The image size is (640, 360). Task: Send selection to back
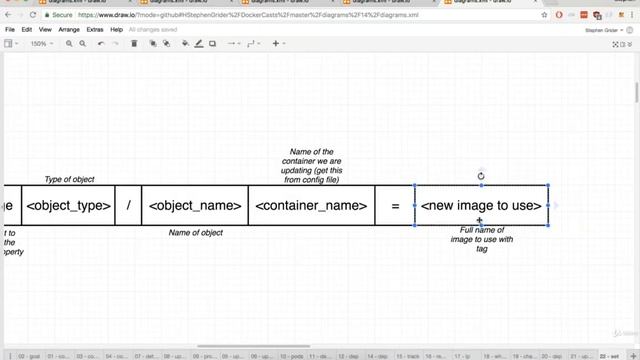(x=167, y=43)
